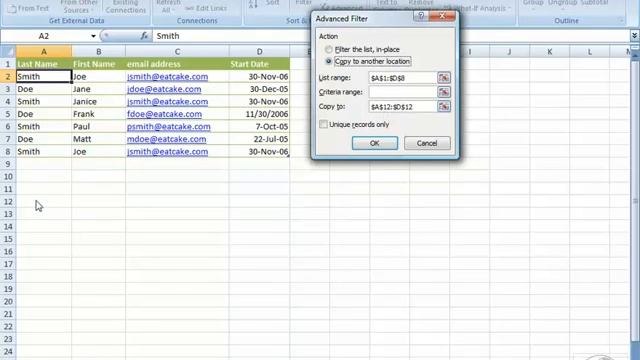This screenshot has width=640, height=360.
Task: Select the cell containing Matt
Action: click(x=98, y=139)
